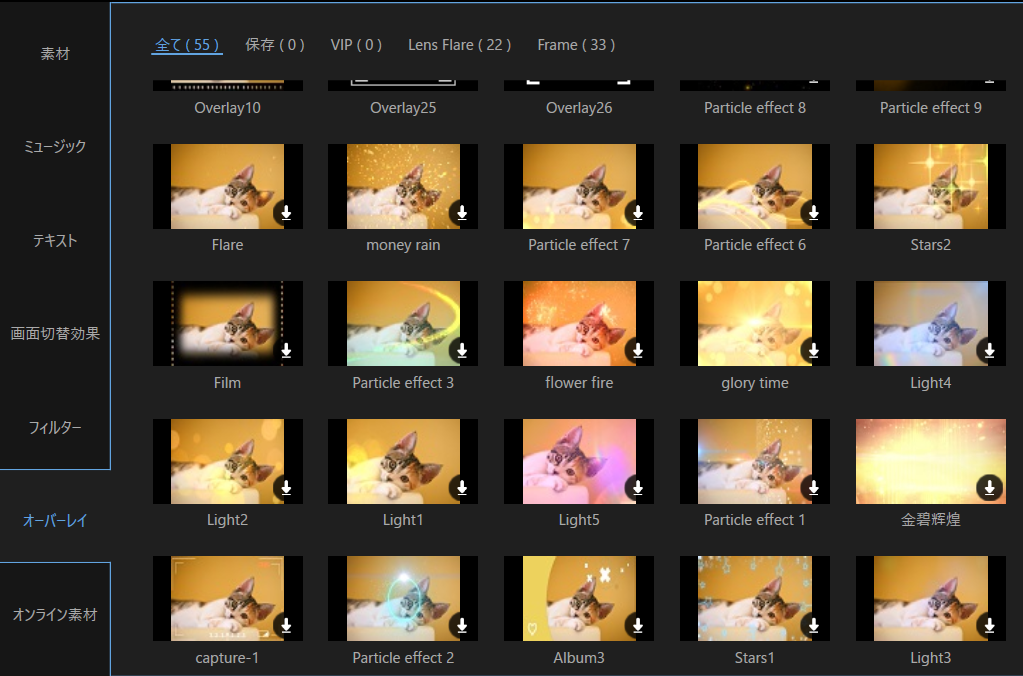The height and width of the screenshot is (676, 1023).
Task: Select the glory time thumbnail
Action: pos(755,324)
